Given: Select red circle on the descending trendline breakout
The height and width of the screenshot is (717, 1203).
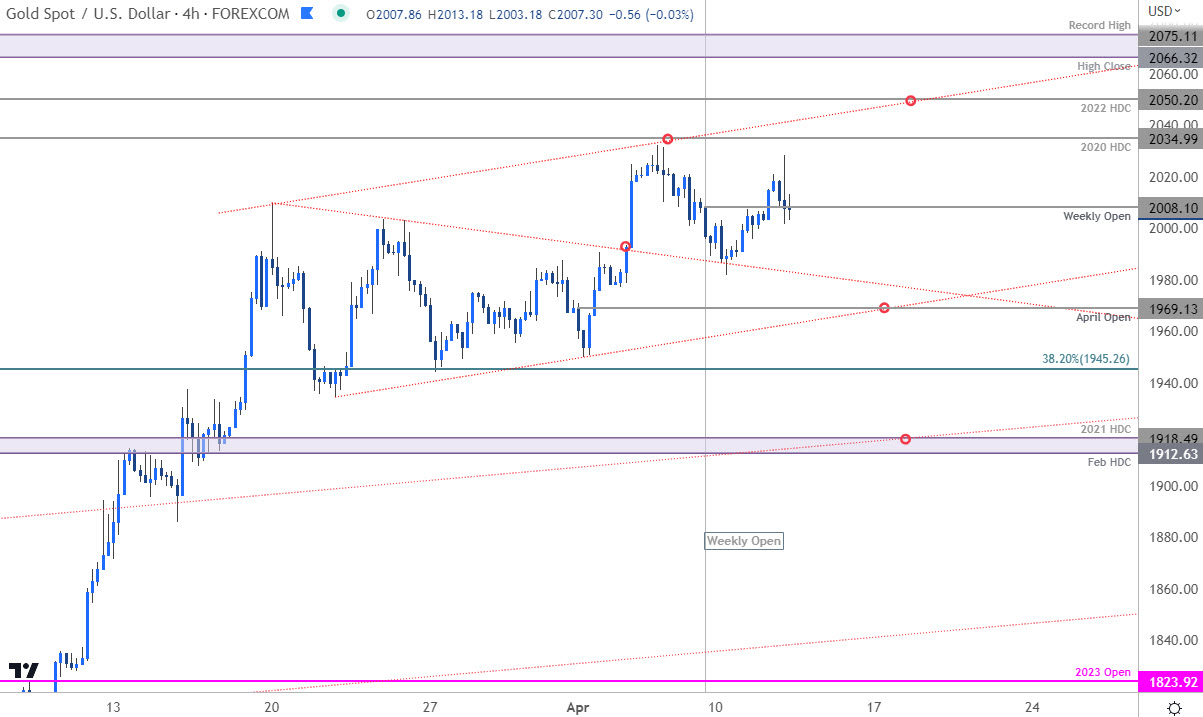Looking at the screenshot, I should coord(626,246).
